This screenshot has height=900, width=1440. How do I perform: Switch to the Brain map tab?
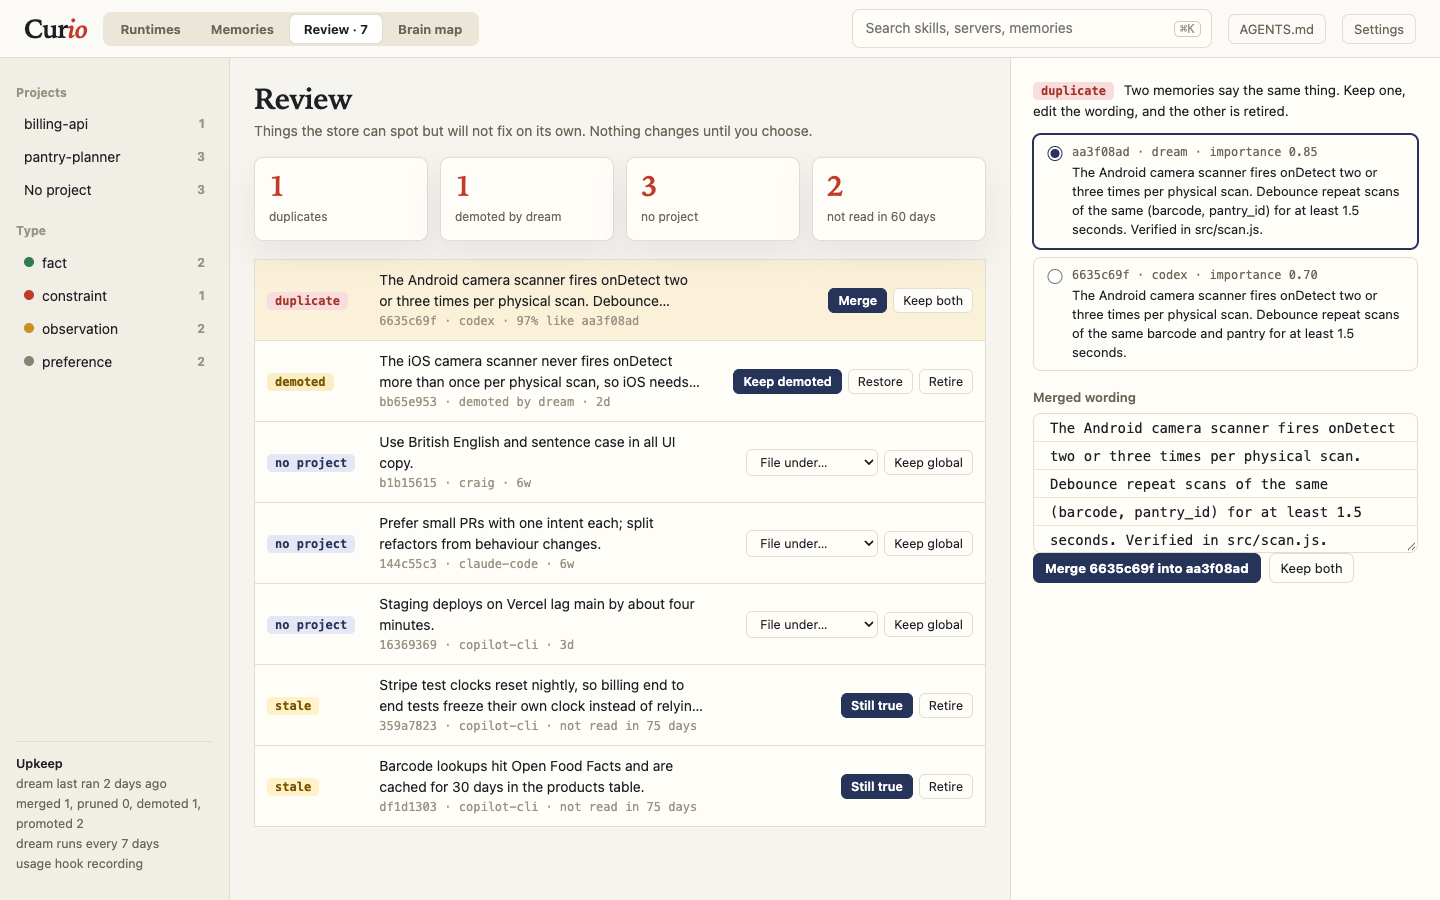point(430,29)
